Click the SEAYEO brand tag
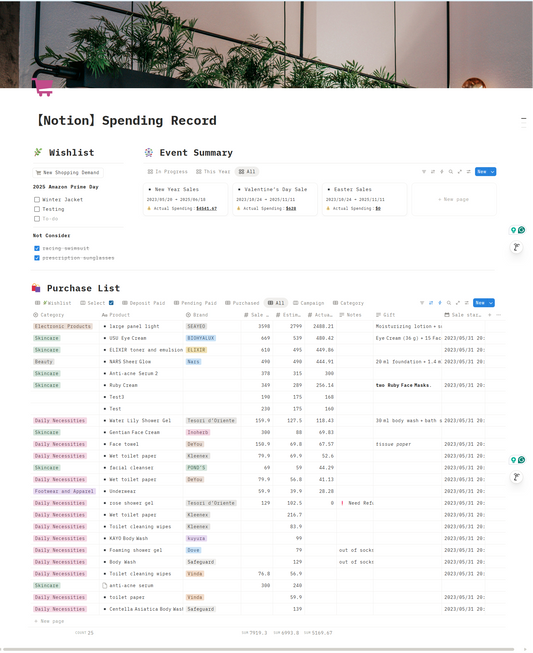The height and width of the screenshot is (653, 533). (196, 326)
